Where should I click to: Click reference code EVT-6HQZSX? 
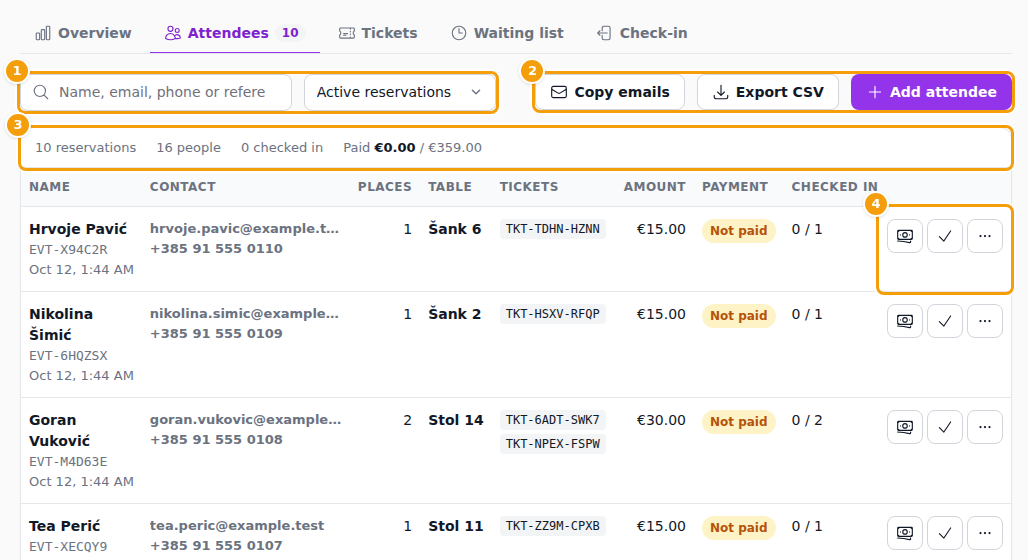point(68,356)
